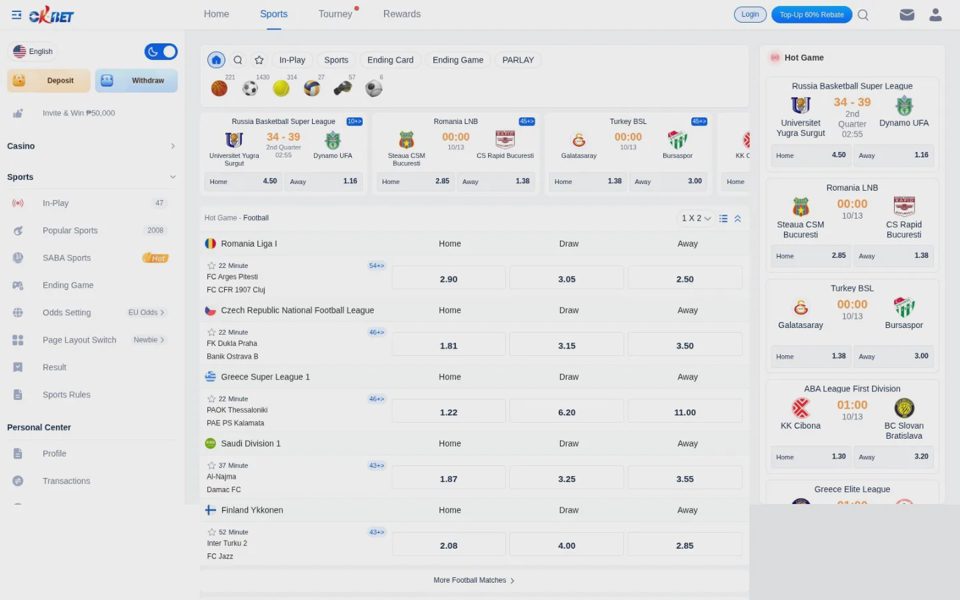Favorite the FK Dukla Praha match star

[x=211, y=332]
